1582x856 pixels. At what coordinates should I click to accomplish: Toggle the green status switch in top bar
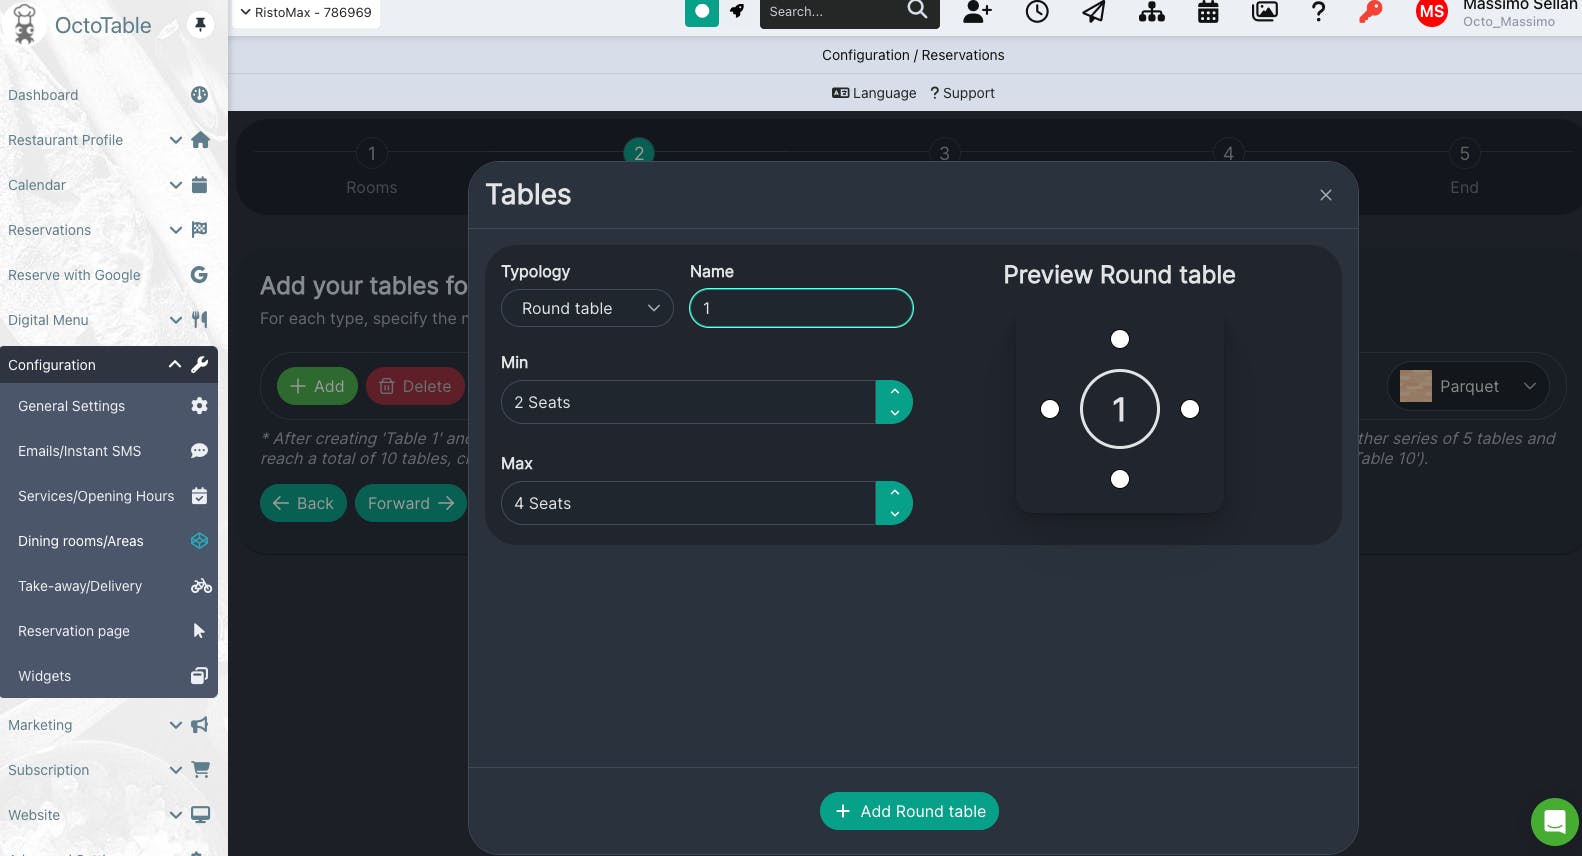pos(702,12)
